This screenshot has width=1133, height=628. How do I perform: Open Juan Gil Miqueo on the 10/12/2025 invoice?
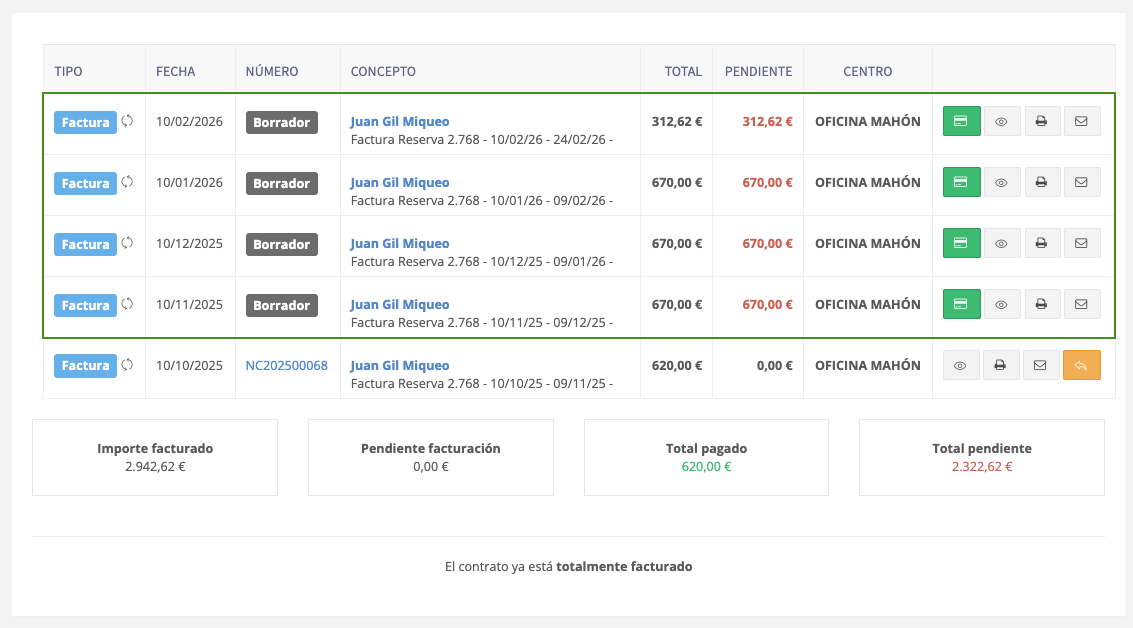400,244
